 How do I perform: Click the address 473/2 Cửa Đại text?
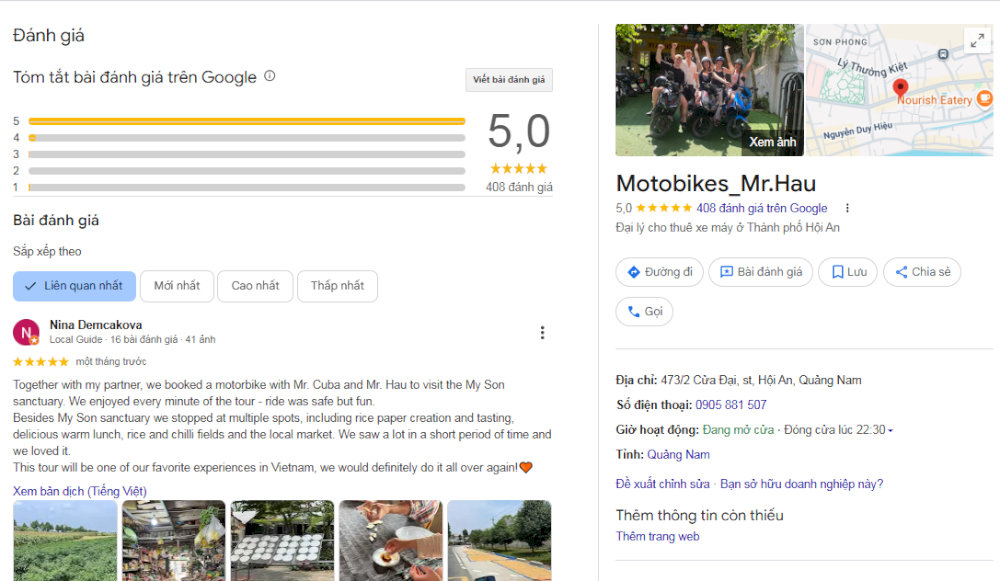(x=761, y=380)
